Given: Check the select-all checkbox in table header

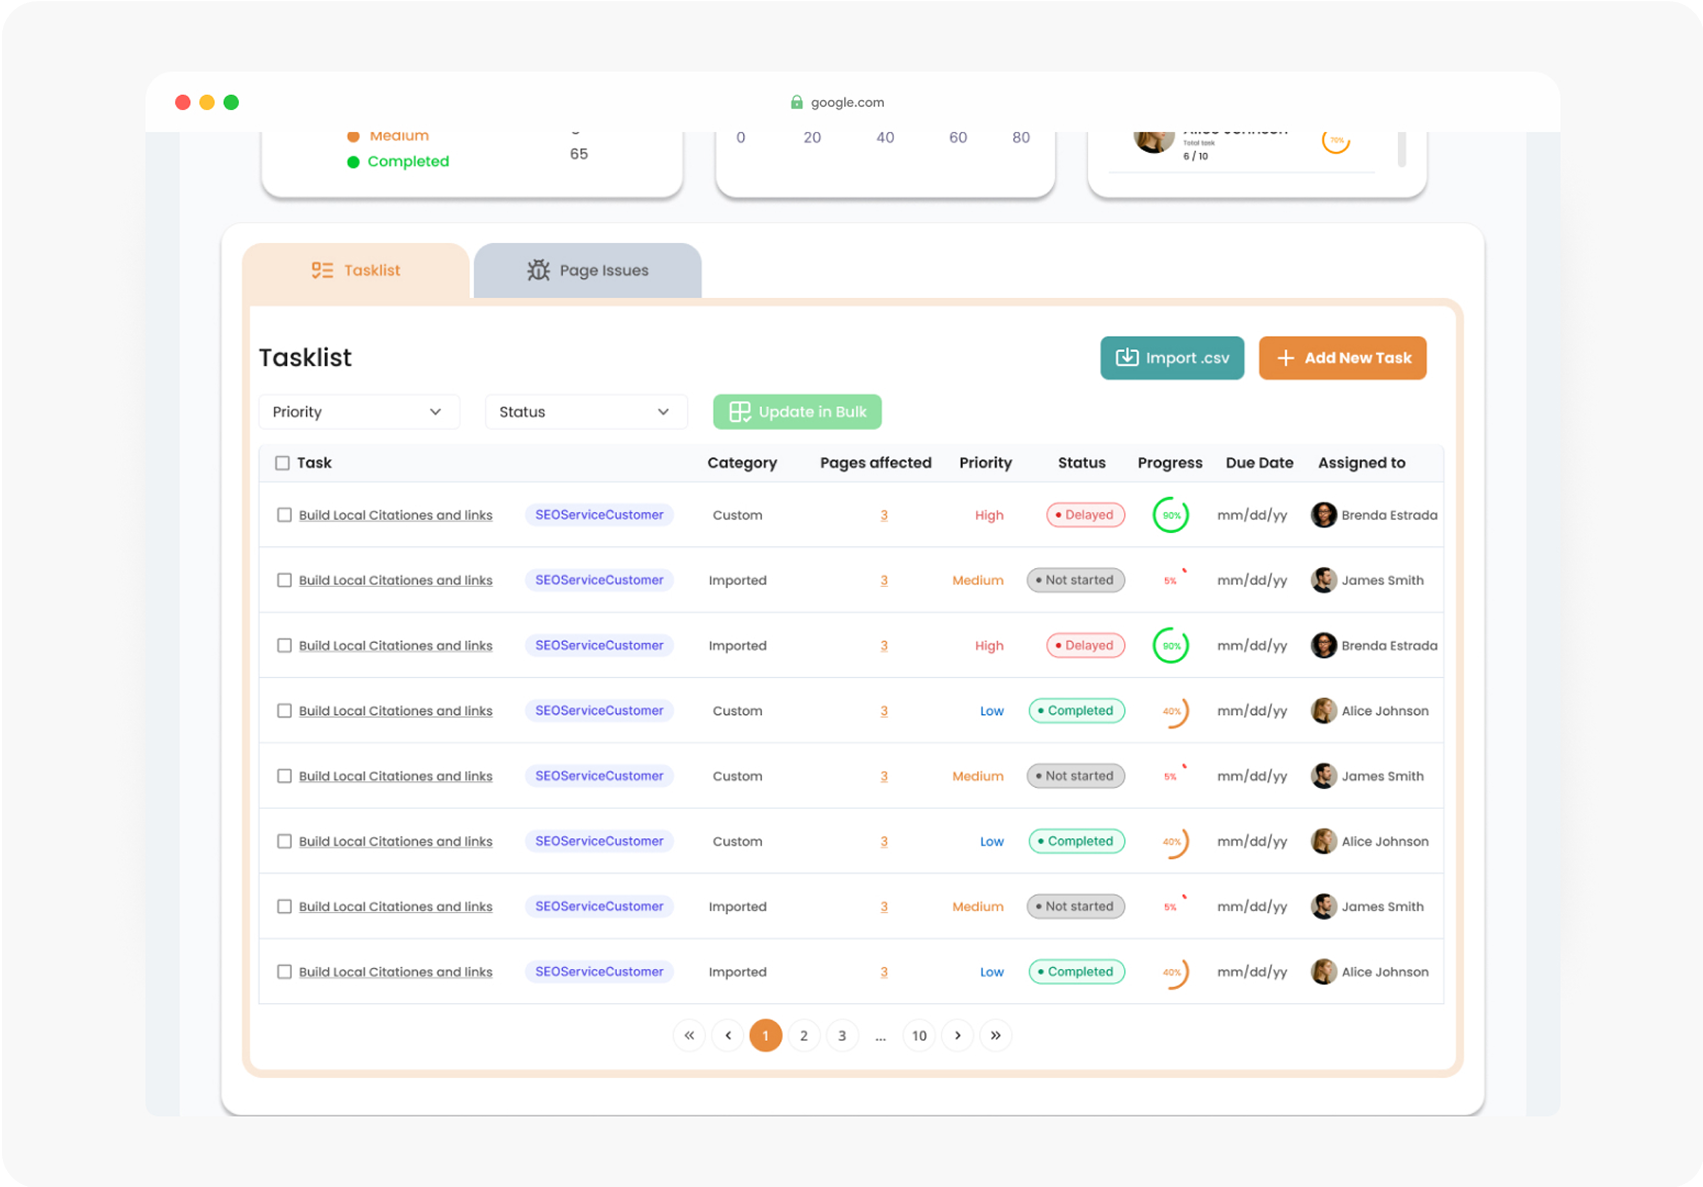Looking at the screenshot, I should (x=283, y=463).
